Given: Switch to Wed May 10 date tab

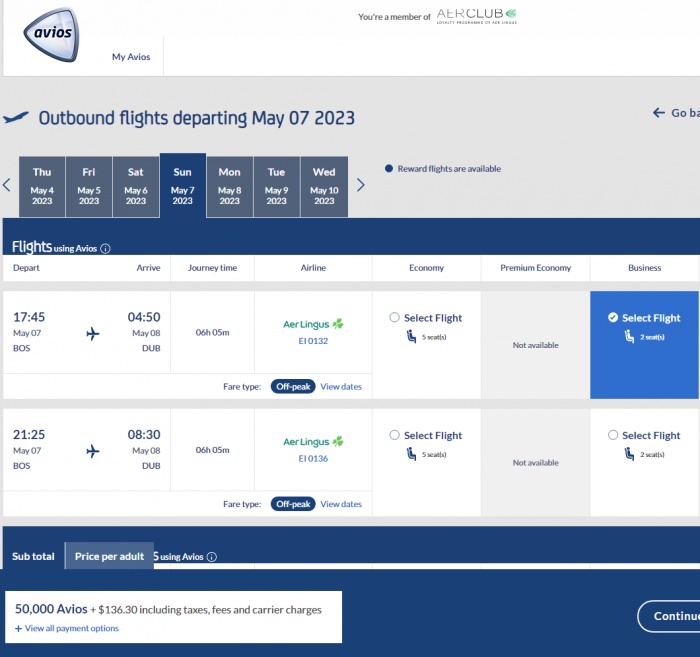Looking at the screenshot, I should tap(324, 187).
